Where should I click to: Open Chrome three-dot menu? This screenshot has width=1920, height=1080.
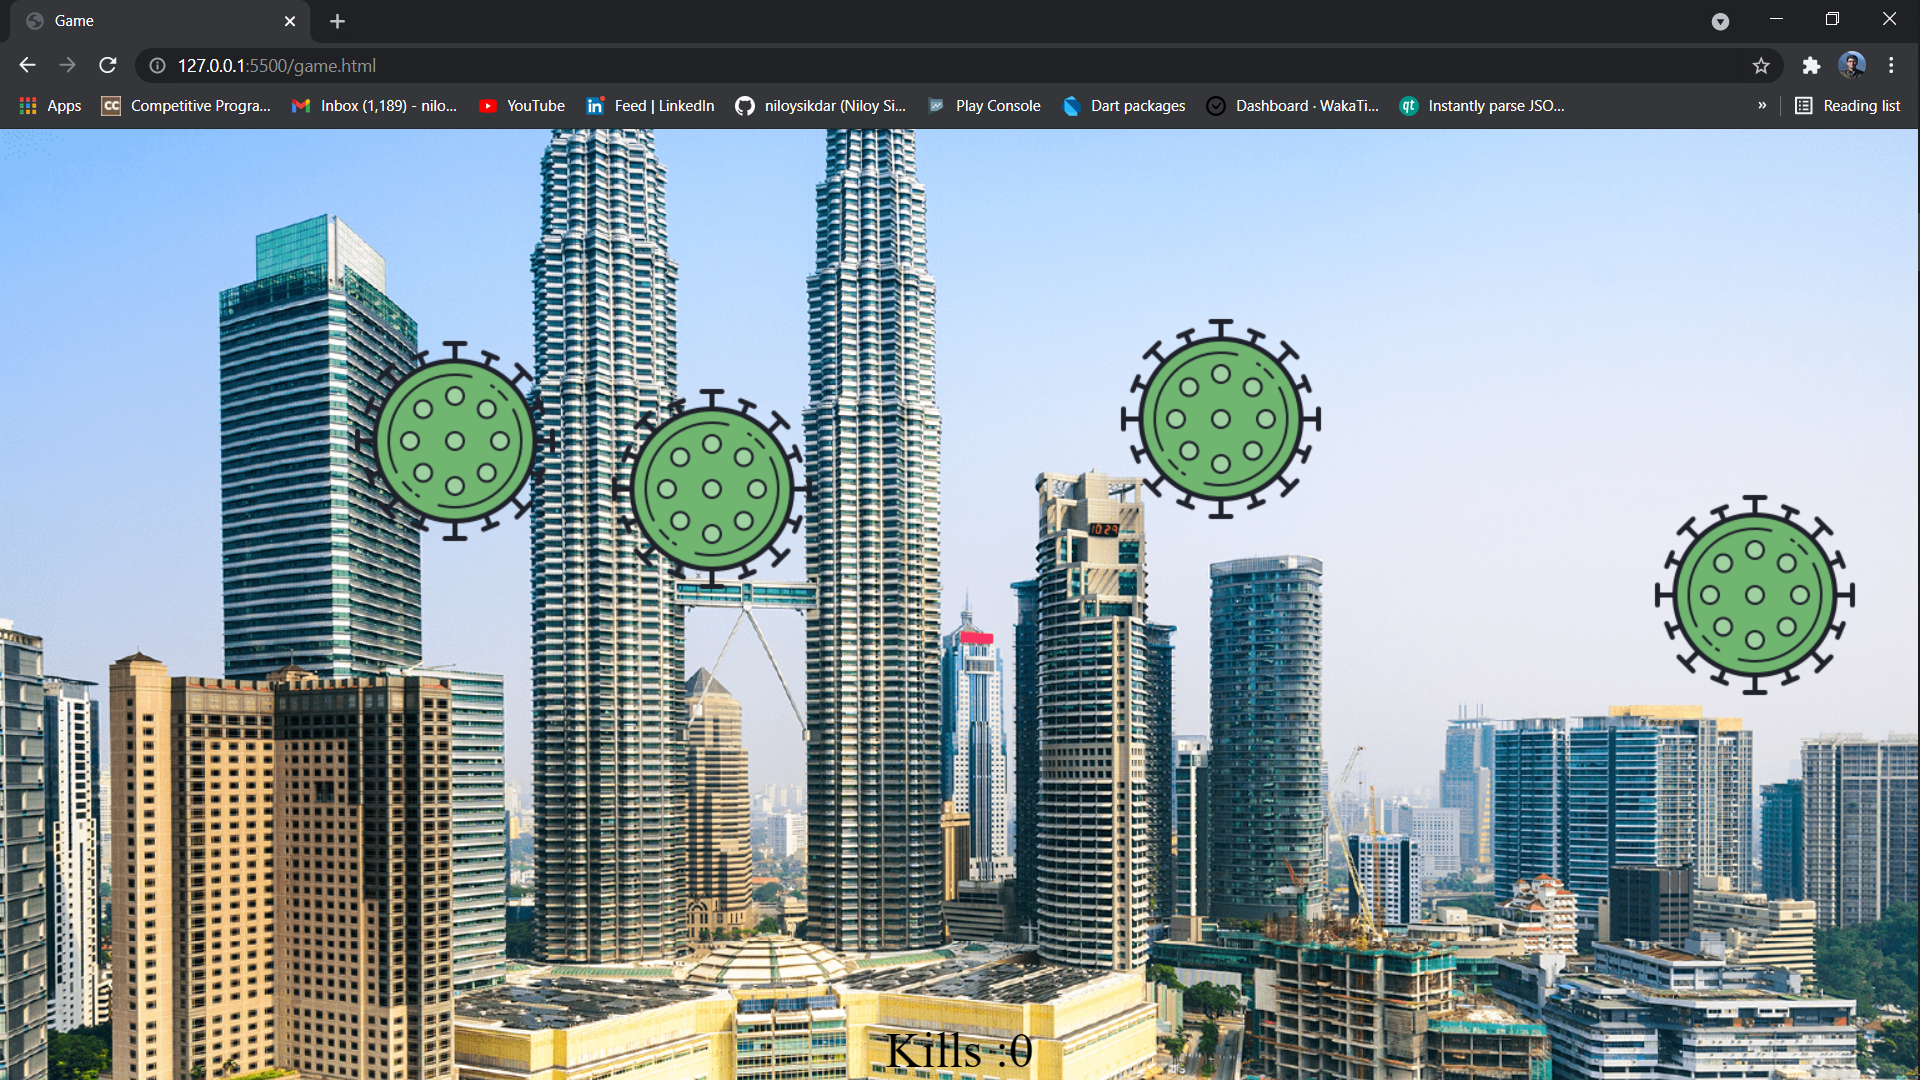click(1891, 66)
